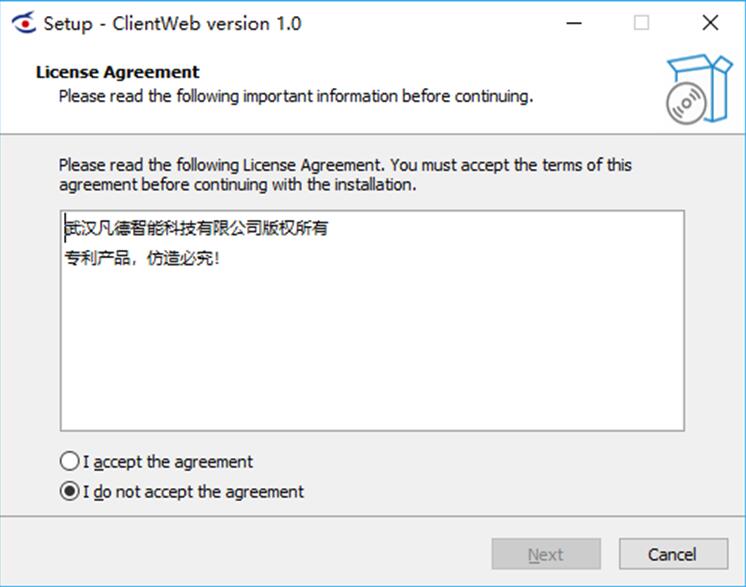This screenshot has height=587, width=746.
Task: Click the installer box-and-disc icon
Action: coord(699,89)
